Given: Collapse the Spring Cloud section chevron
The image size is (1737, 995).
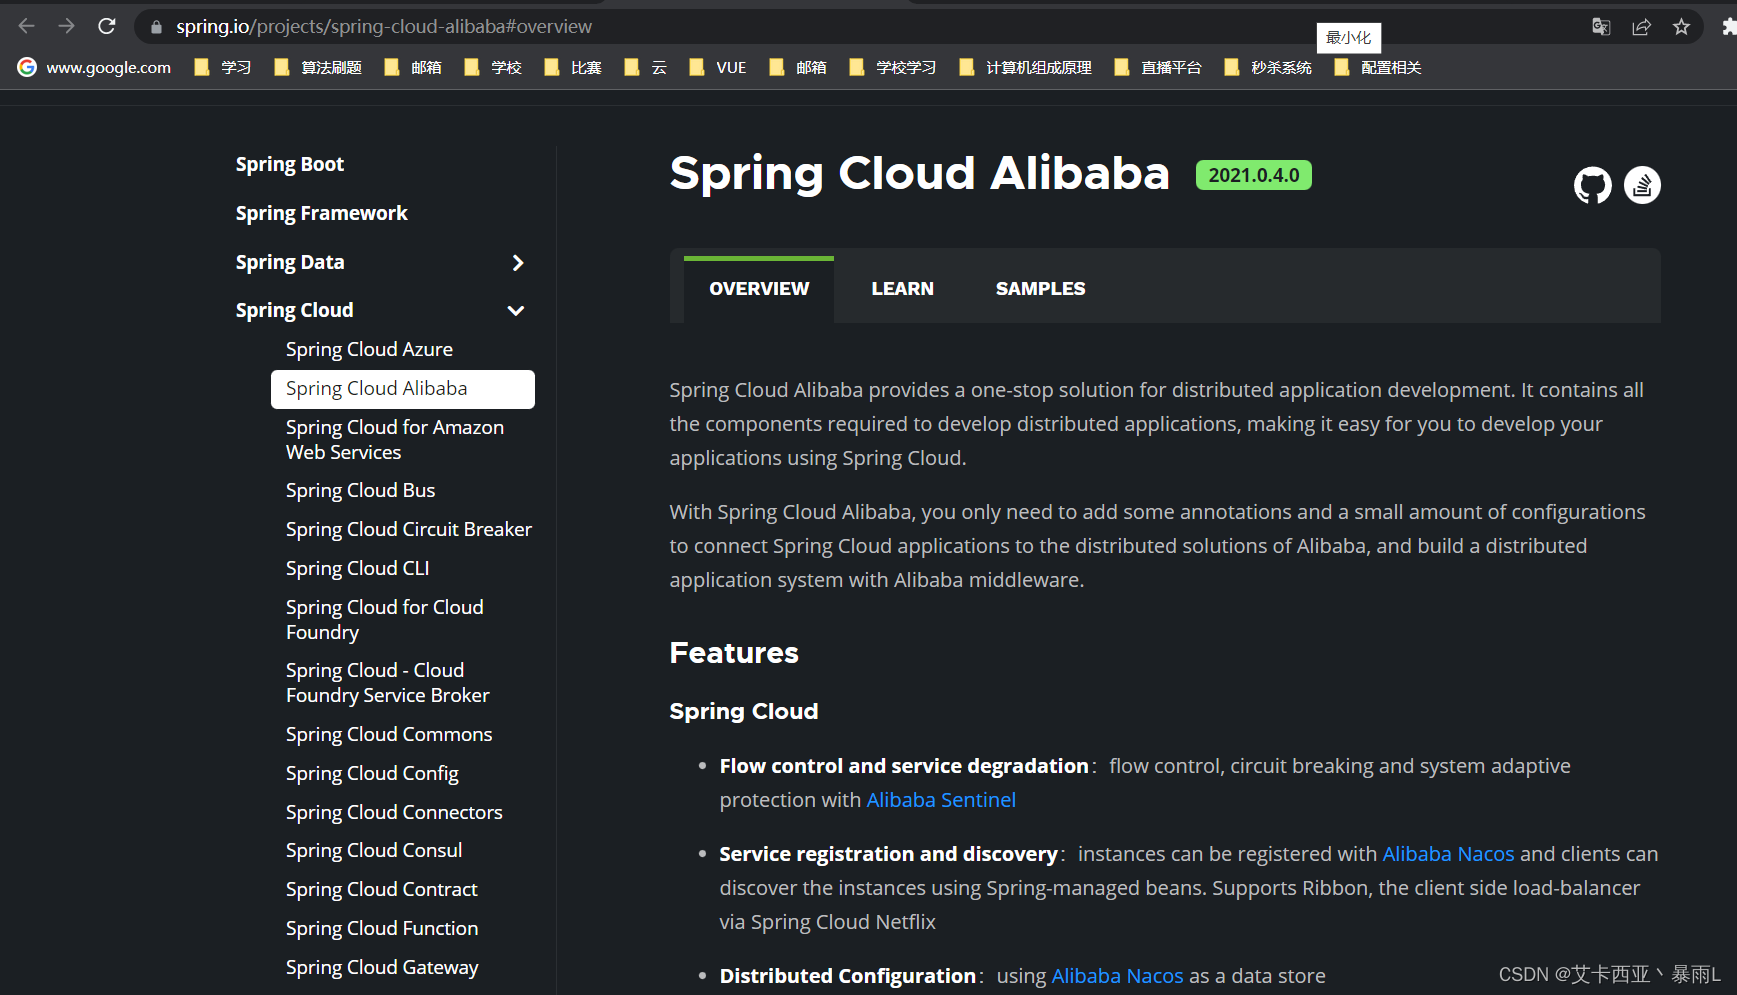Looking at the screenshot, I should tap(516, 311).
